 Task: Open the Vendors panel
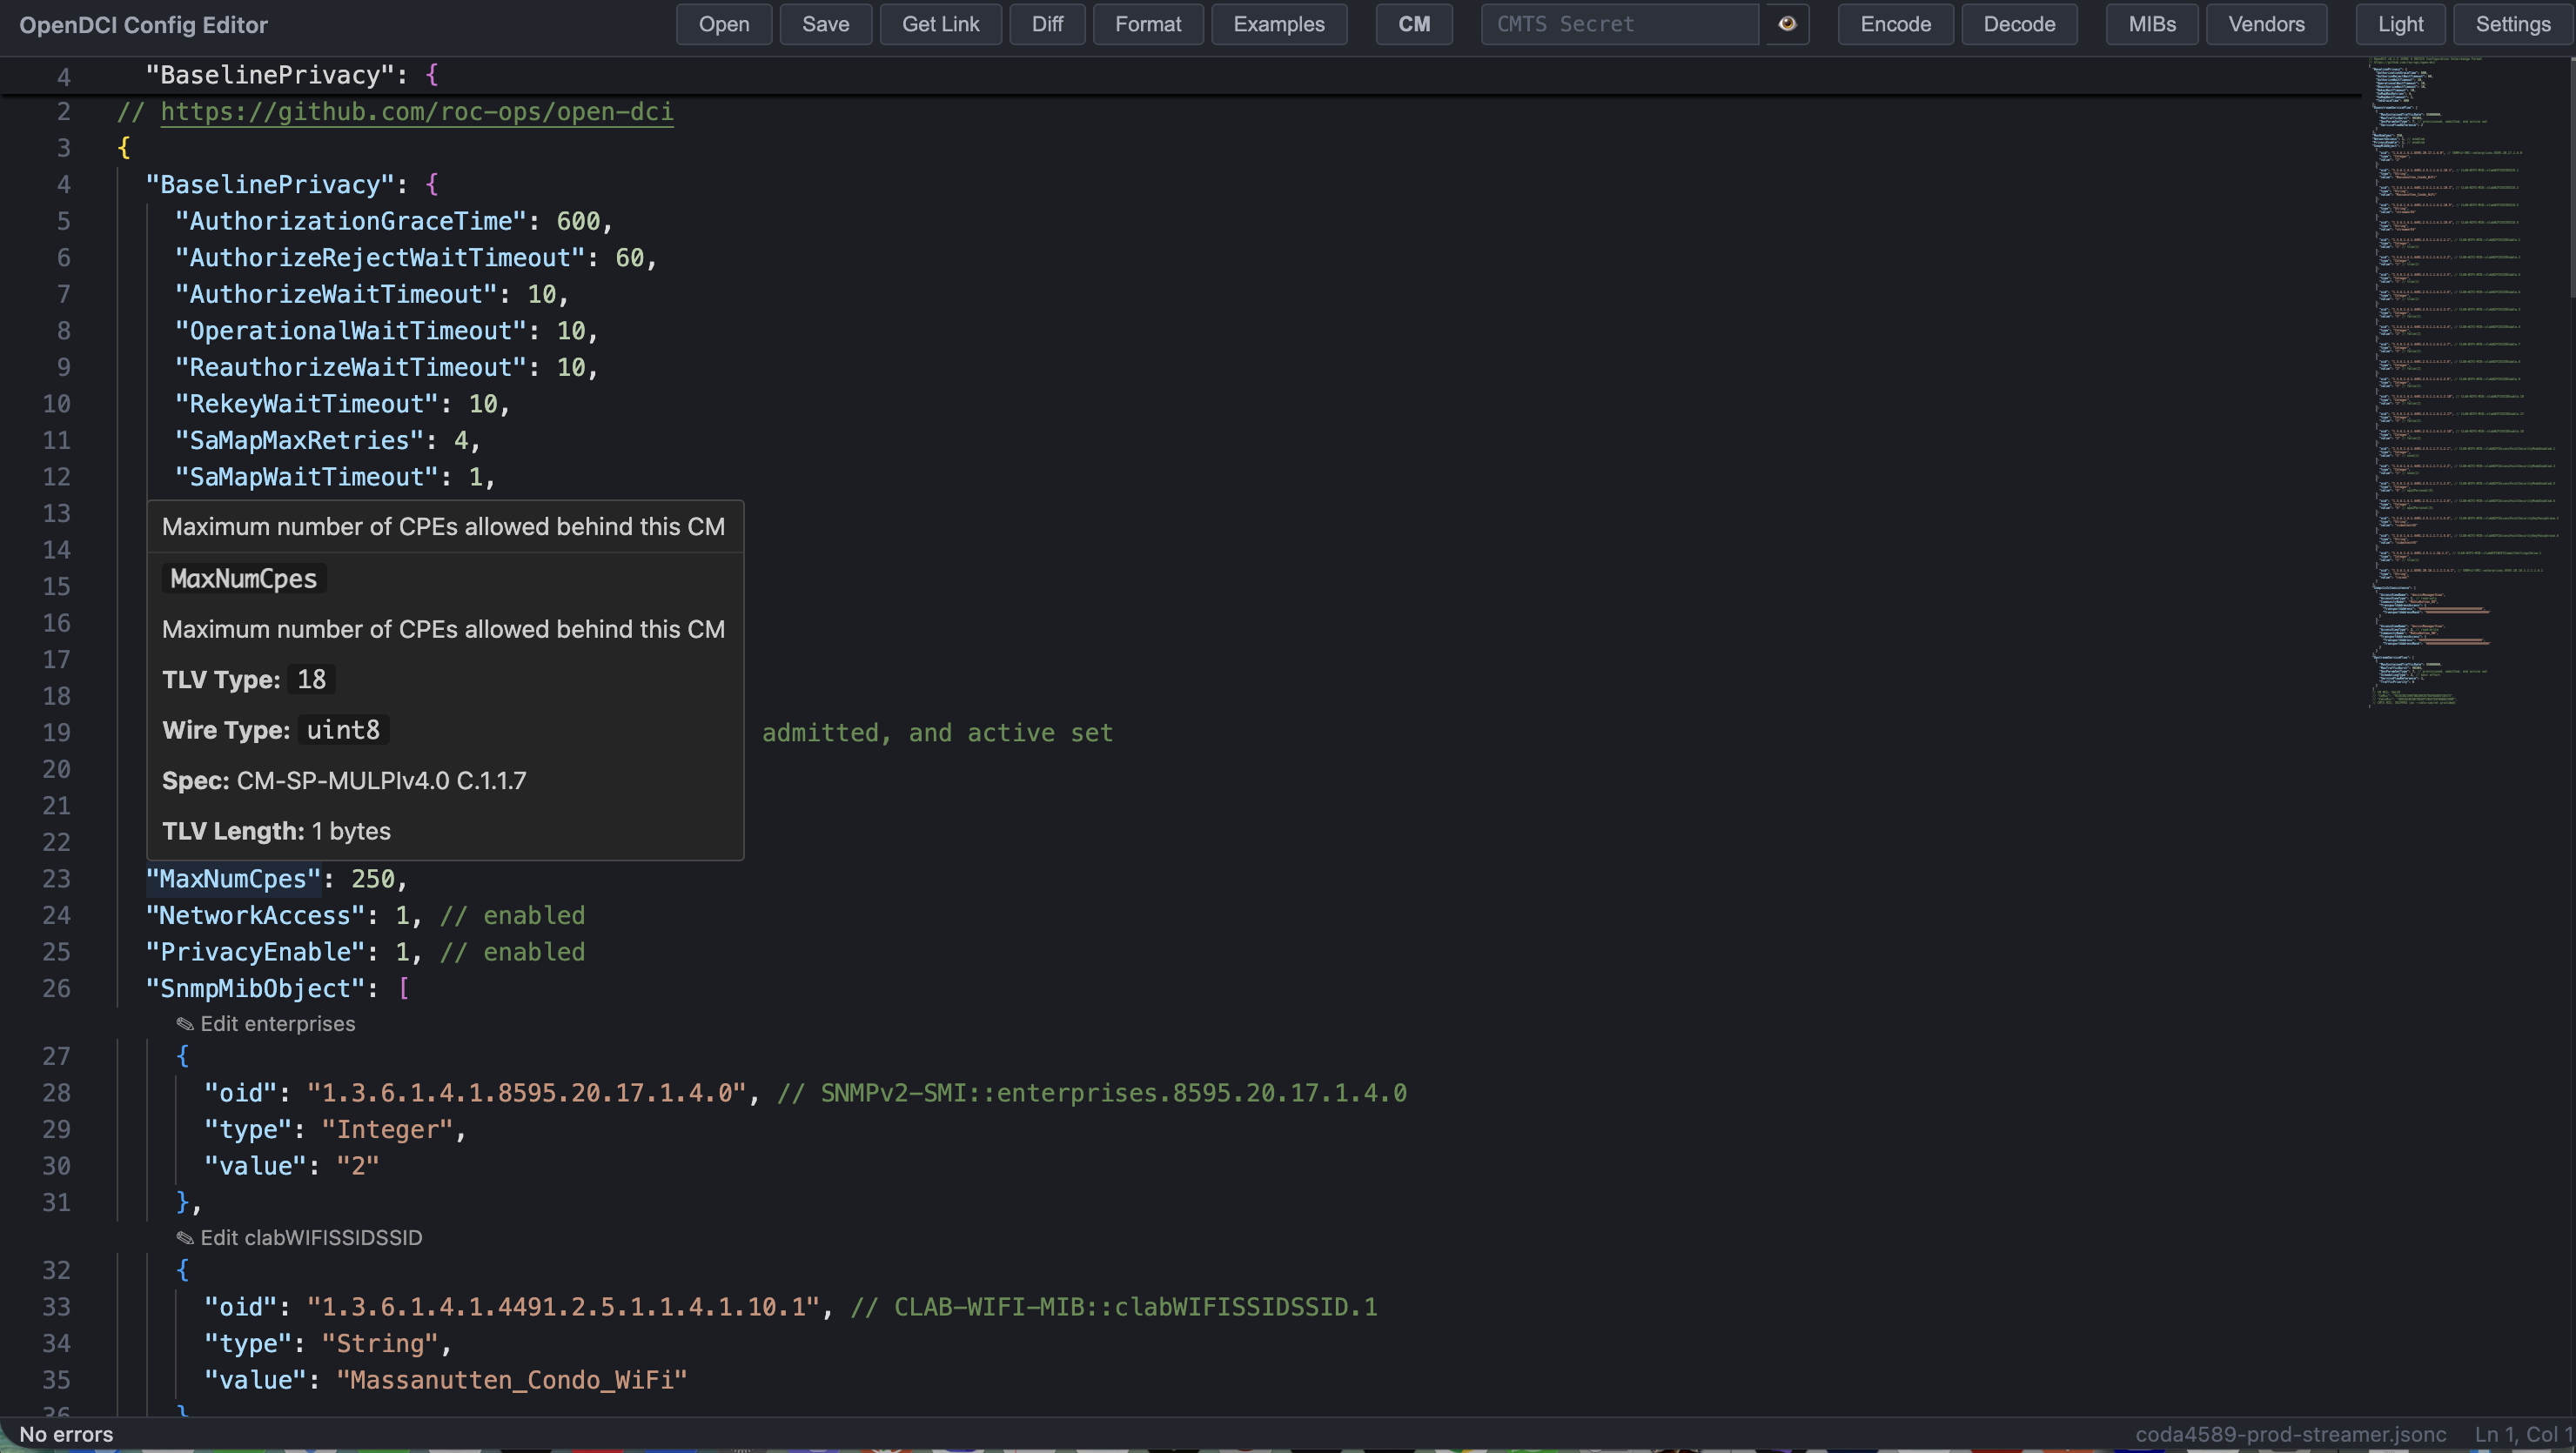(2265, 24)
